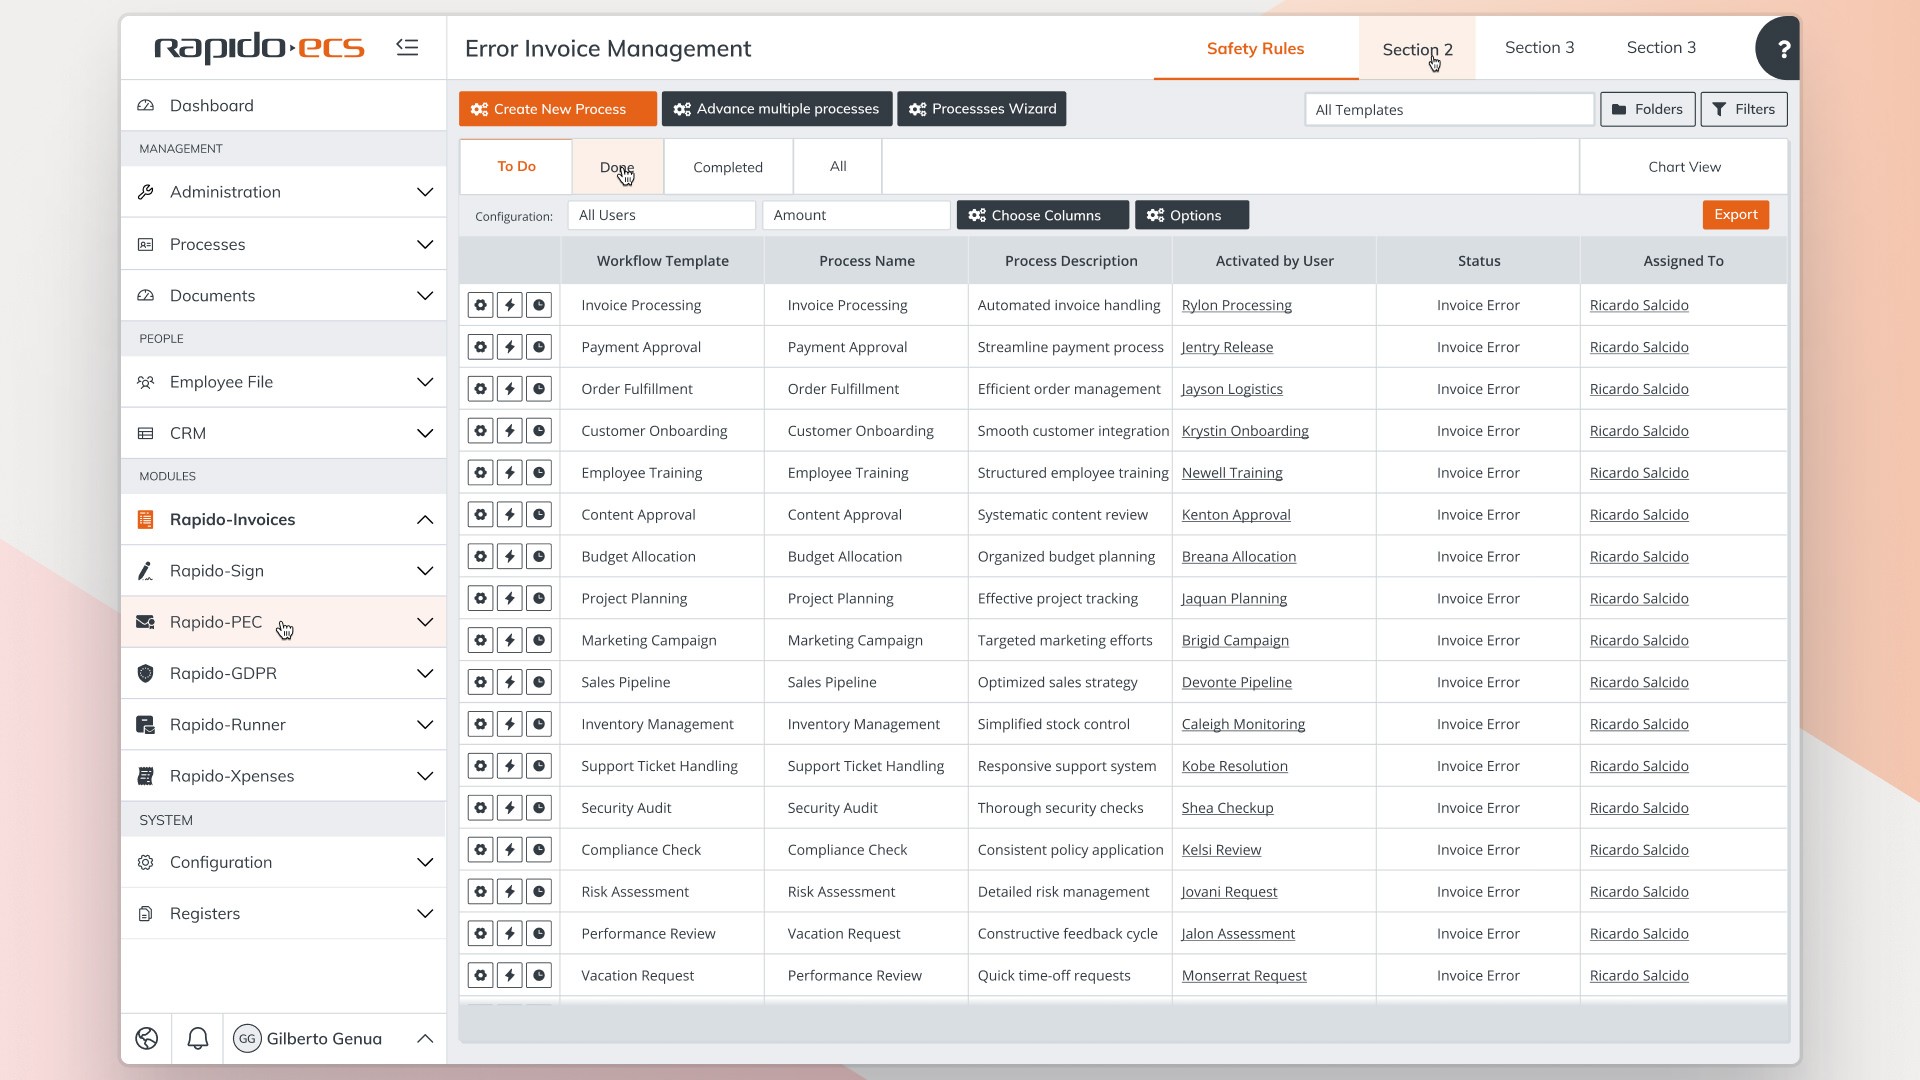Click the clock history icon on Order Fulfillment row
Screen dimensions: 1920x1080
(x=539, y=389)
